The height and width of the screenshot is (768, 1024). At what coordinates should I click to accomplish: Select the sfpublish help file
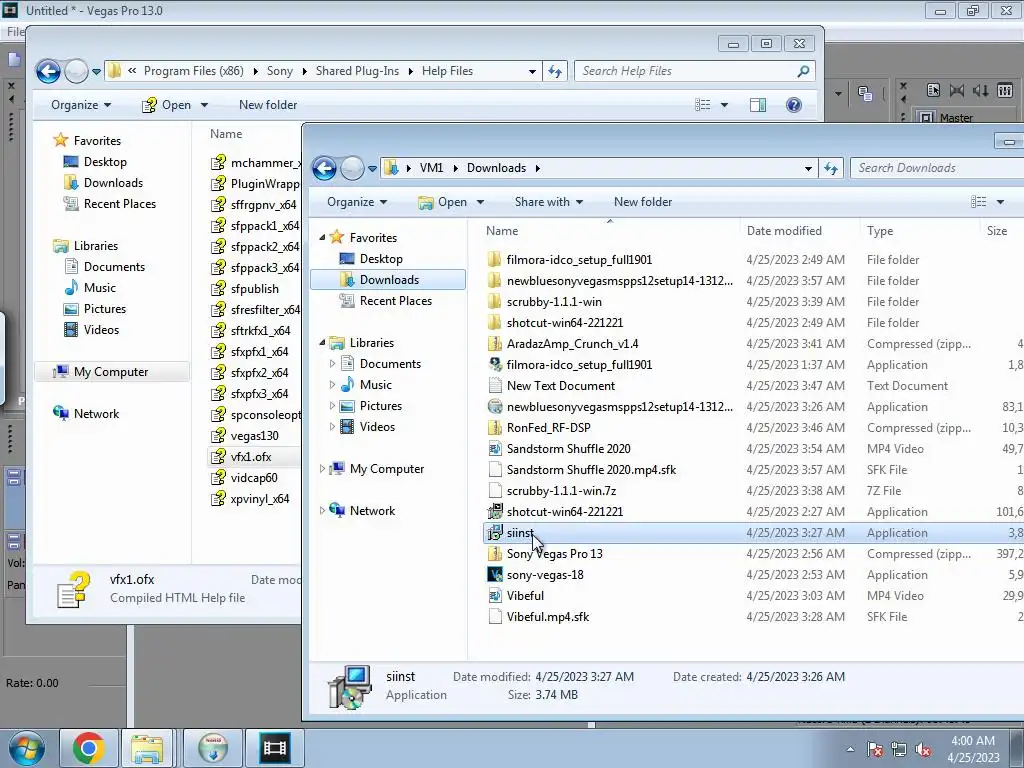254,289
